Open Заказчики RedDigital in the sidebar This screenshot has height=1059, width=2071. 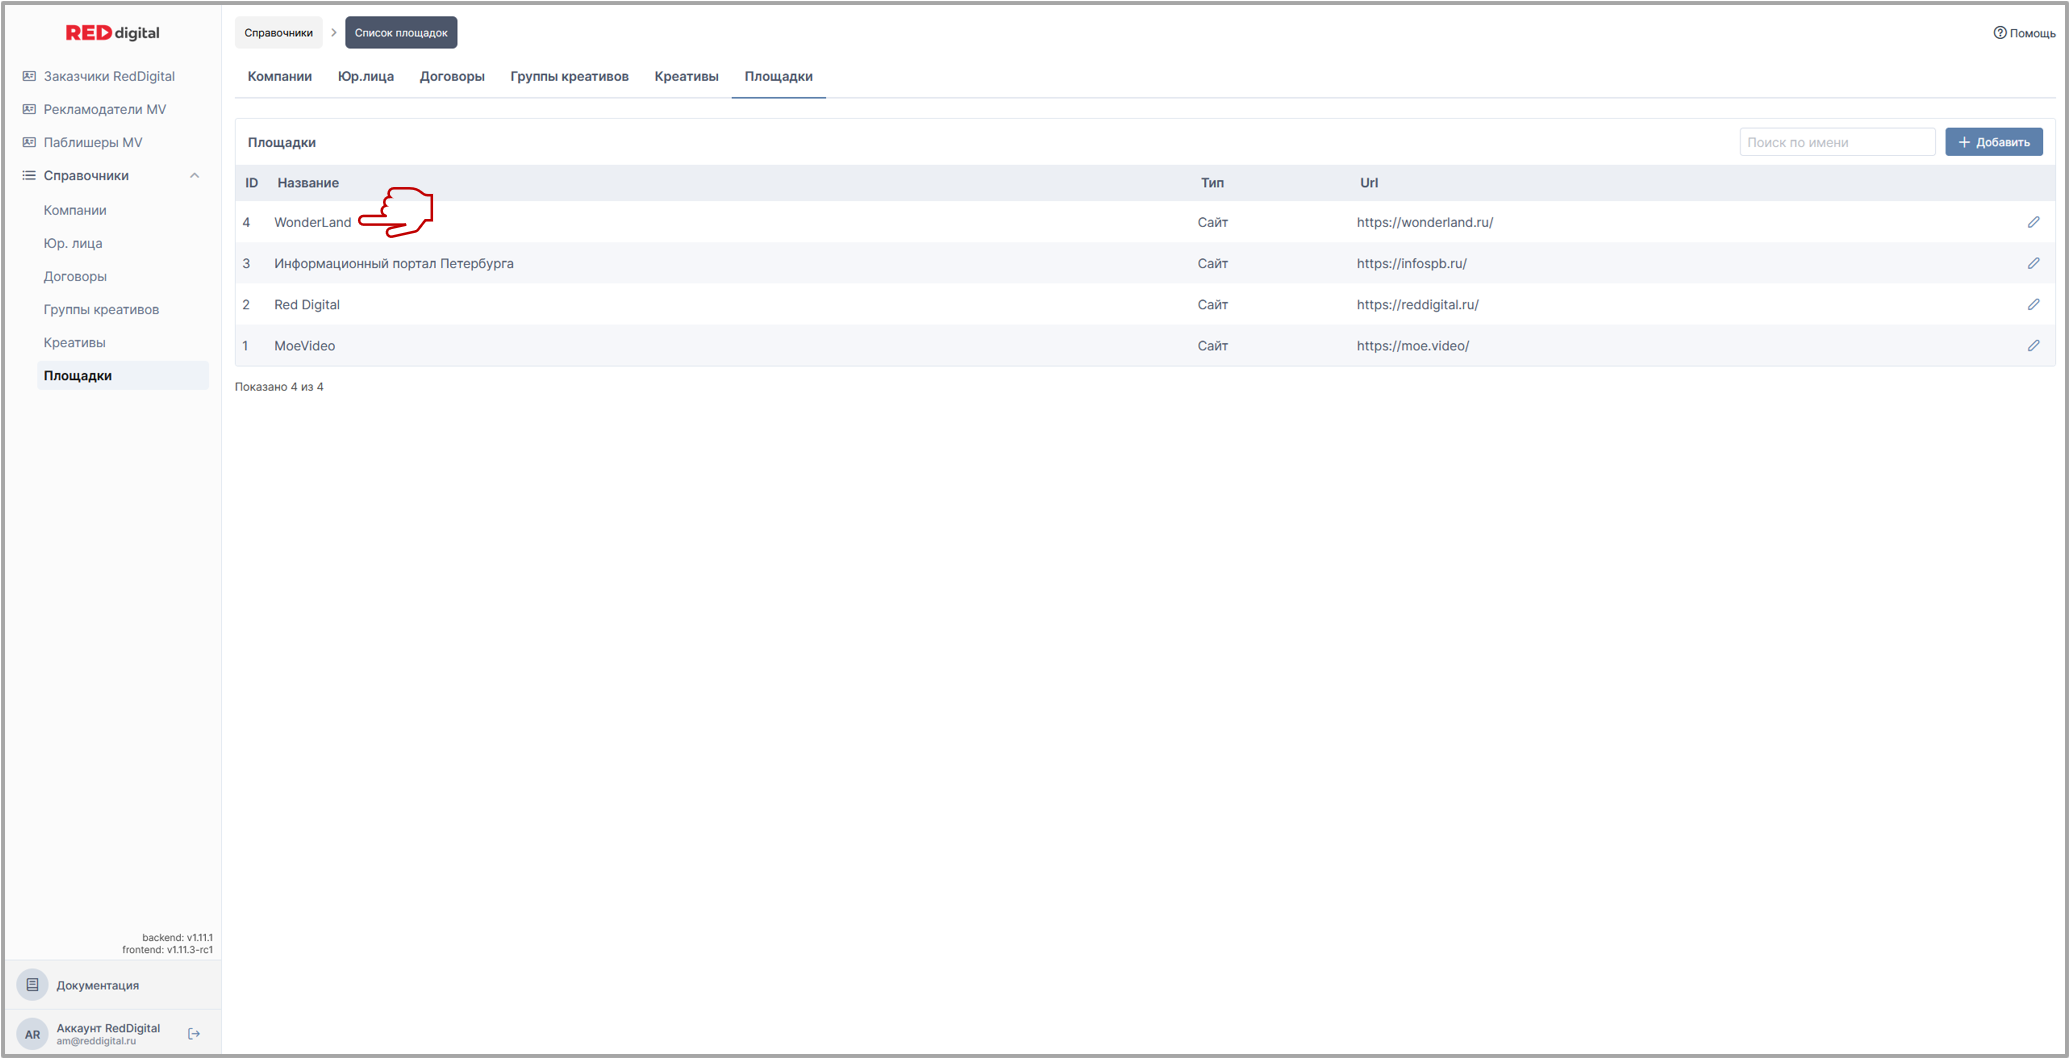[x=109, y=76]
